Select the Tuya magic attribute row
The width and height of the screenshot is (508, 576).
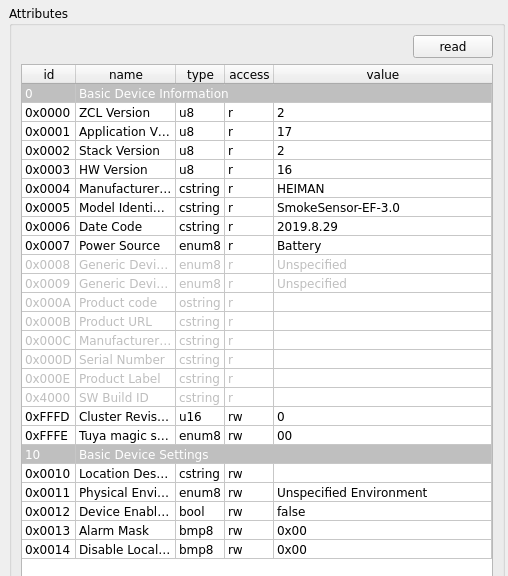(257, 436)
